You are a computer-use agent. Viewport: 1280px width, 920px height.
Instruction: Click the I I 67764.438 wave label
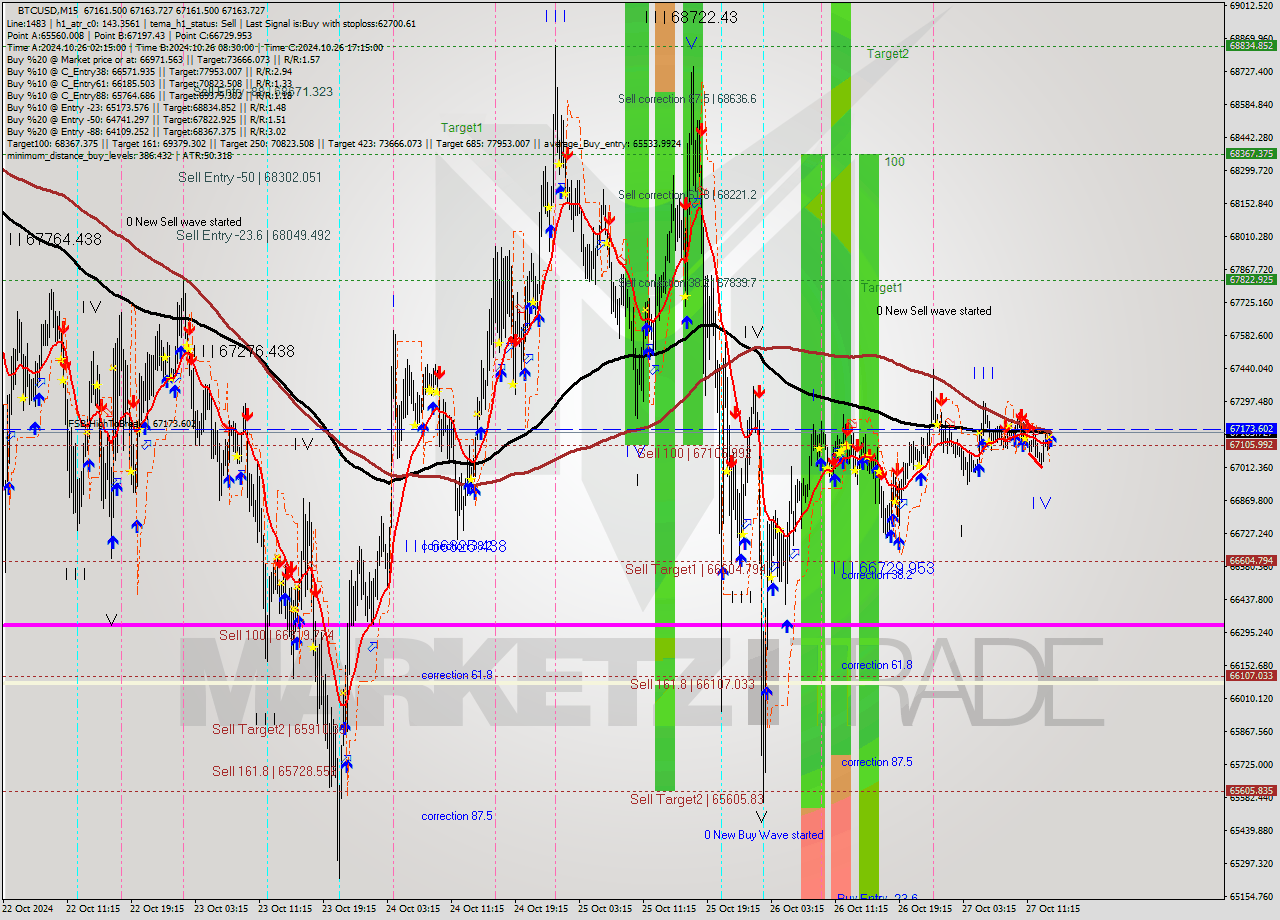coord(55,239)
